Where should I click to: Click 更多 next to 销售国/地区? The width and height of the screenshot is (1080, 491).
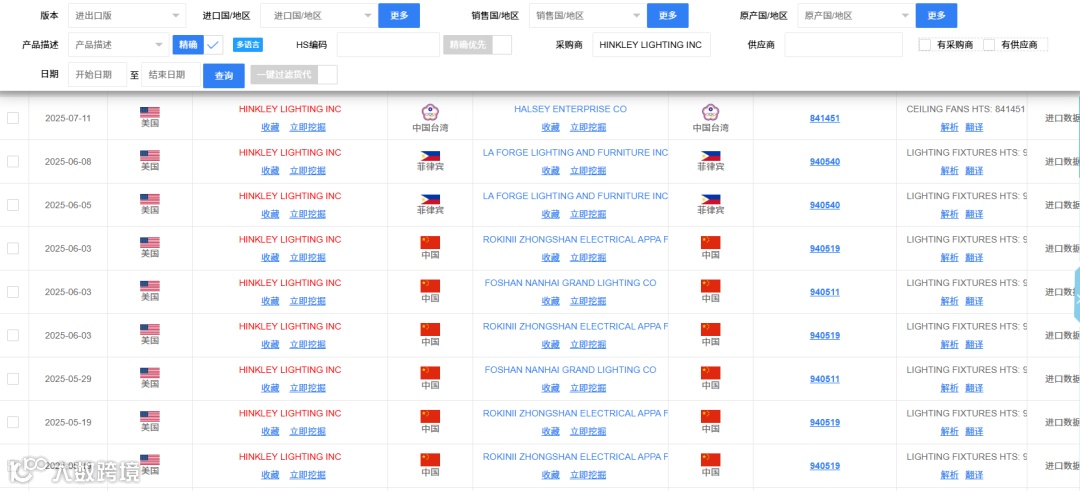[667, 15]
